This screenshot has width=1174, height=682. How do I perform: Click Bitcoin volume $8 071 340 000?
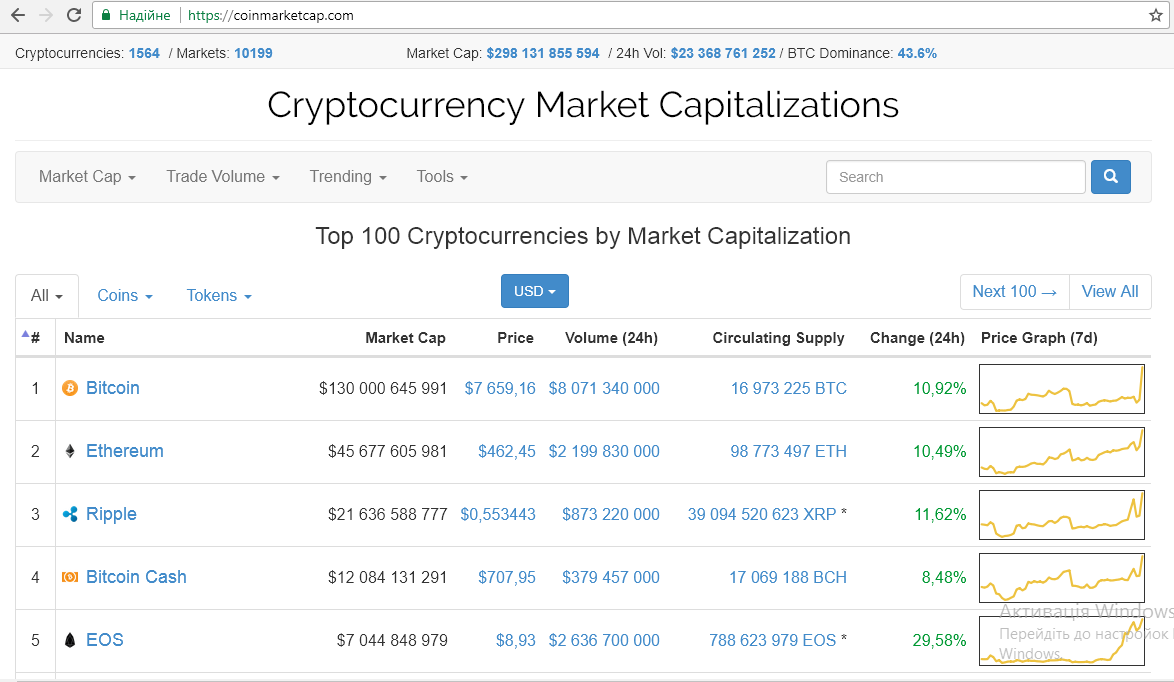coord(604,389)
